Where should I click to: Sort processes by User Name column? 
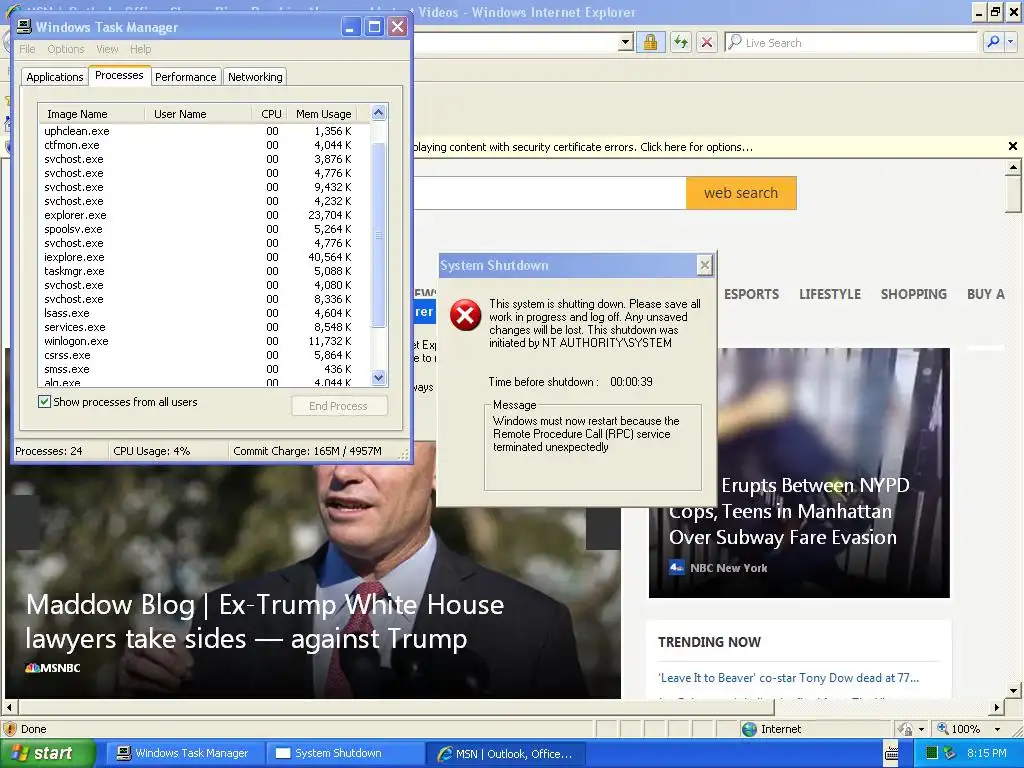[x=198, y=114]
